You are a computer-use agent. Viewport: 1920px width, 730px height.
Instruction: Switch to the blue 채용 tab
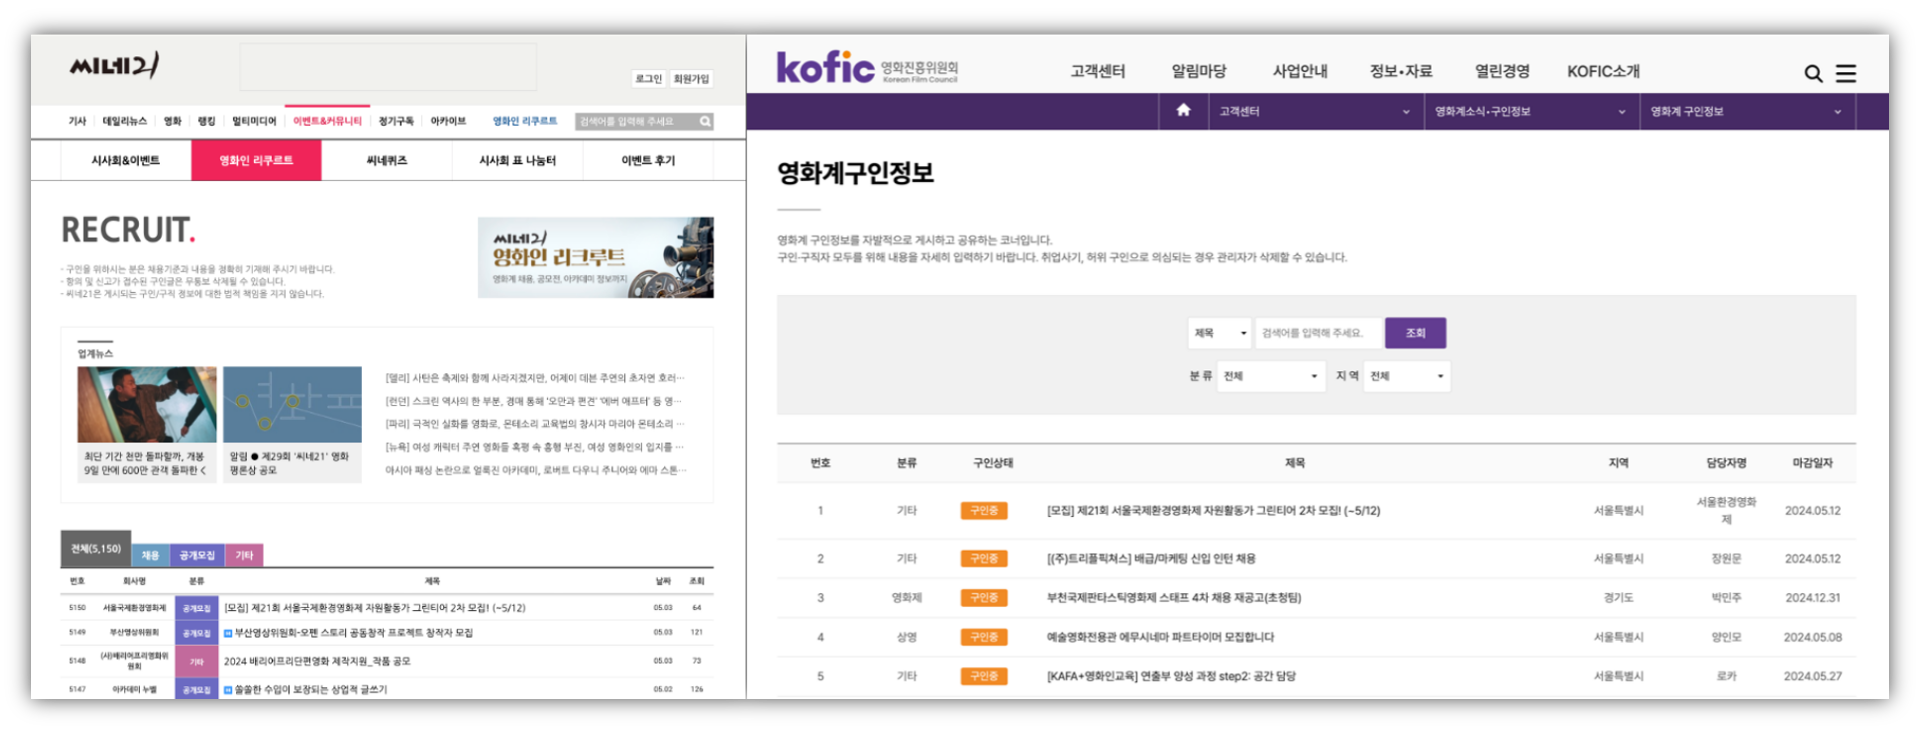[150, 555]
